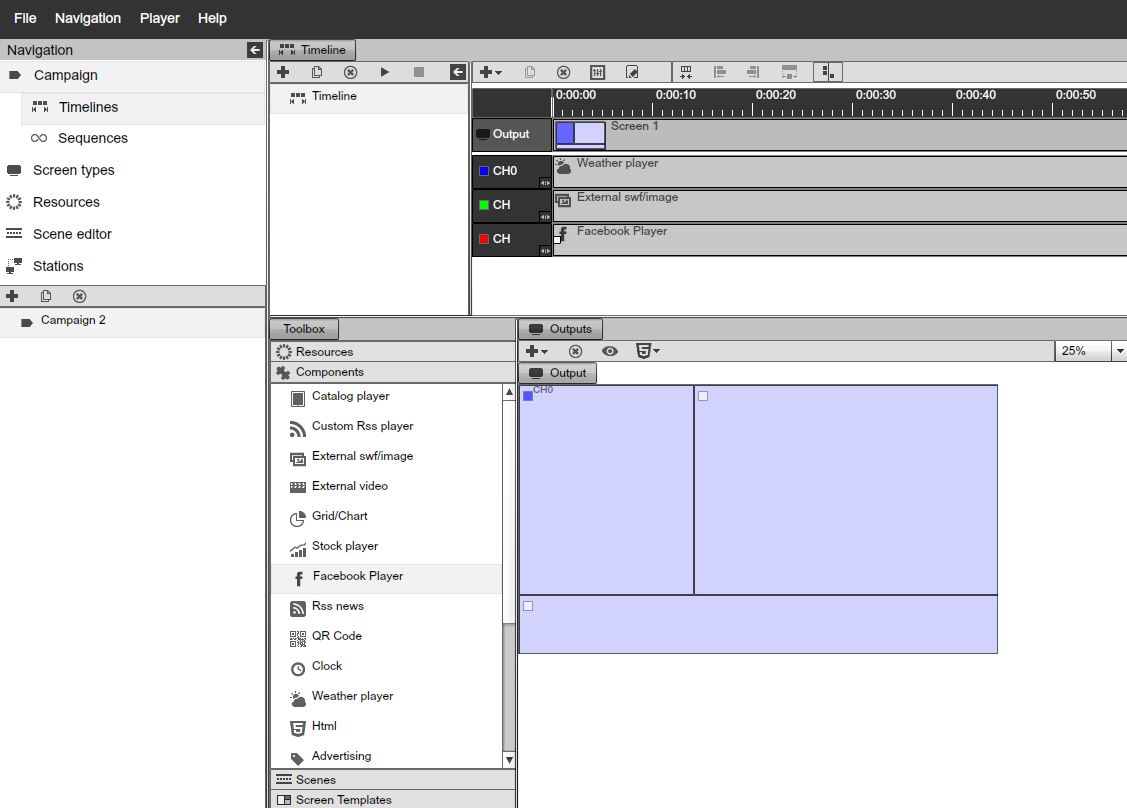Click the External video component icon
This screenshot has width=1127, height=808.
pyautogui.click(x=297, y=487)
